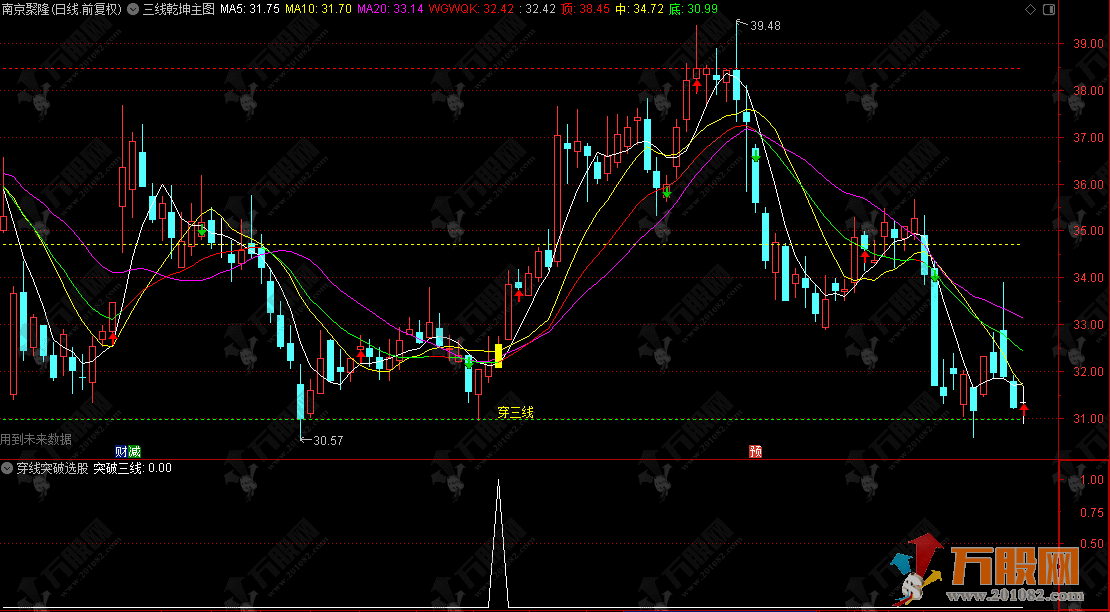Expand the 穿线突破选股 indicator dropdown arrow
Image resolution: width=1110 pixels, height=612 pixels.
[x=8, y=467]
